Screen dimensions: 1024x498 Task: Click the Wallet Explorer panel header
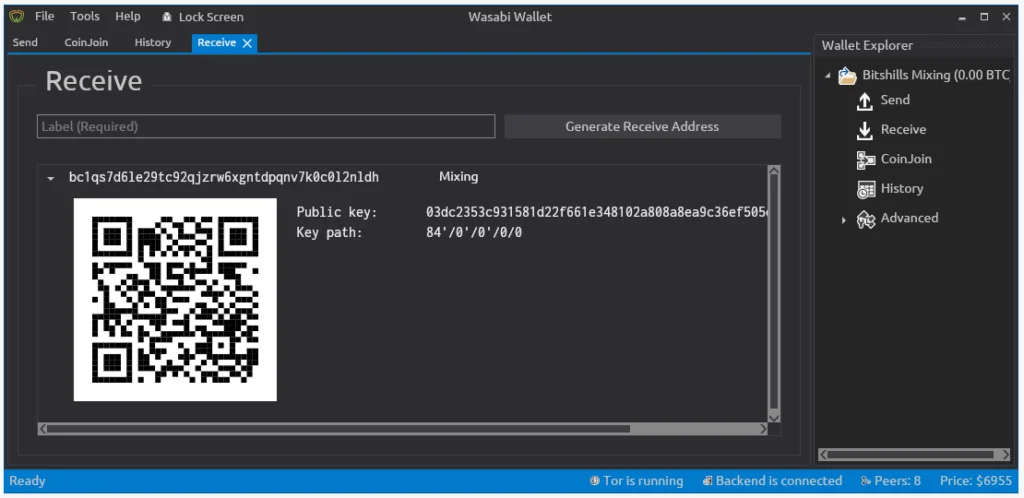(867, 45)
